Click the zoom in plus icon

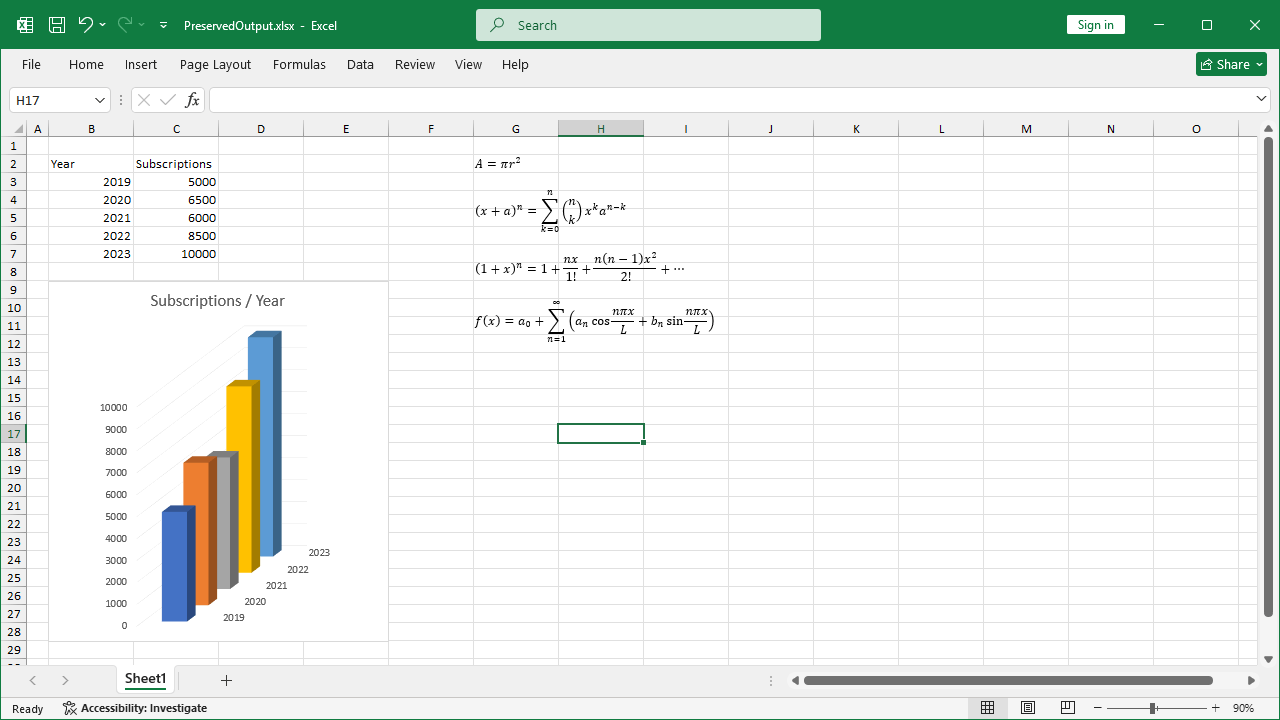click(x=1216, y=708)
